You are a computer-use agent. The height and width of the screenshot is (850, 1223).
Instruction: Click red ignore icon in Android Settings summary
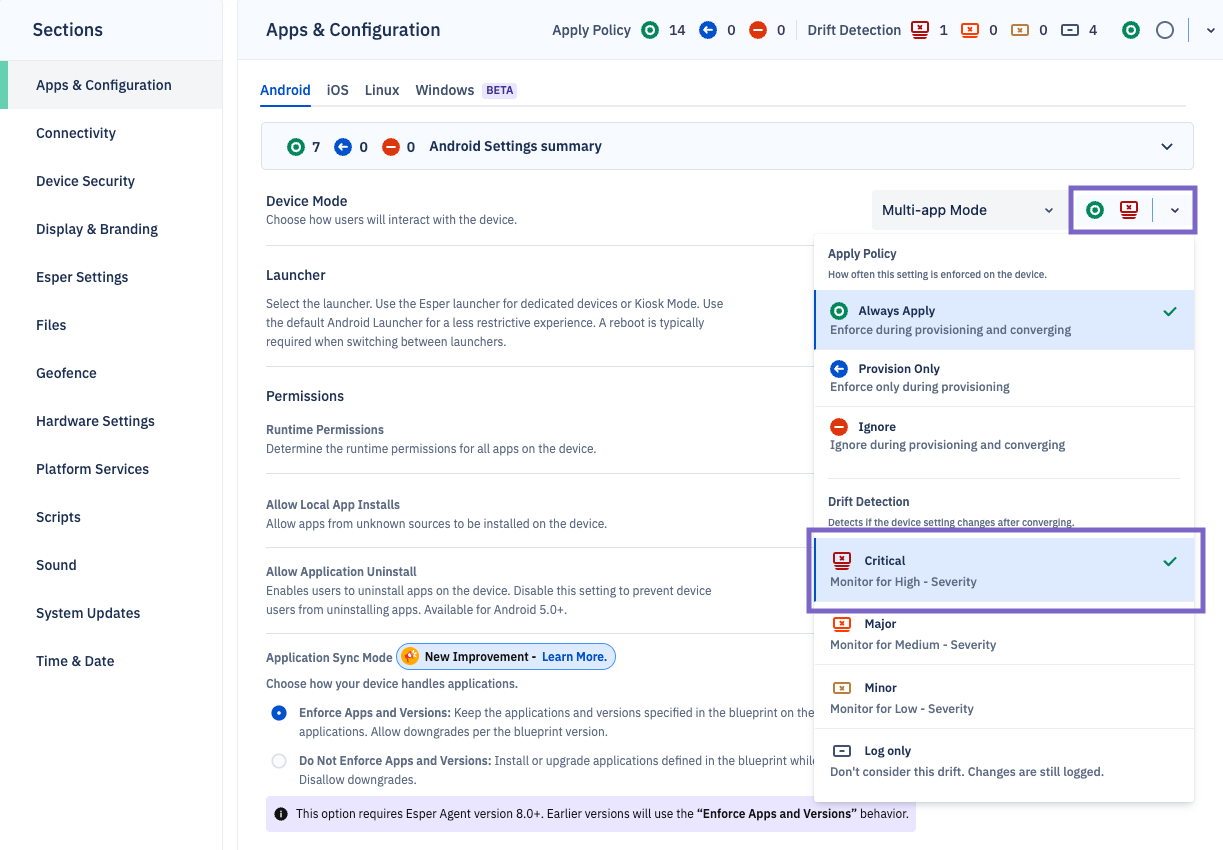391,147
